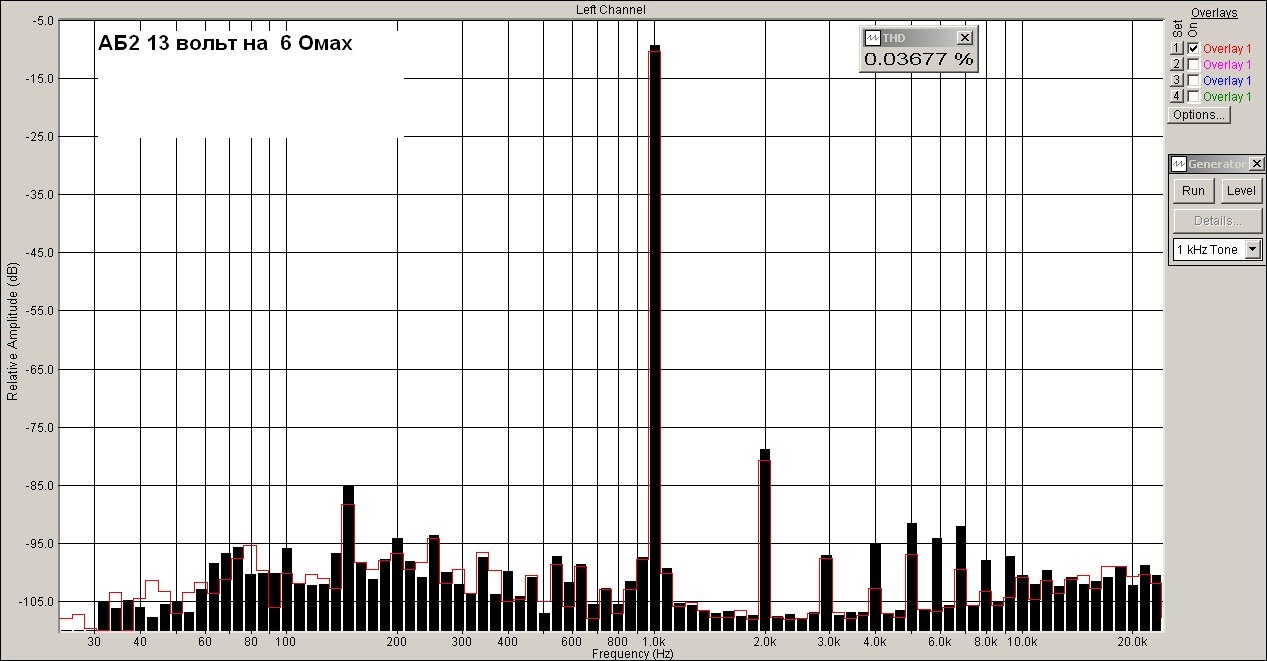Close the THD readout window
Screen dimensions: 1267x661
click(x=964, y=37)
